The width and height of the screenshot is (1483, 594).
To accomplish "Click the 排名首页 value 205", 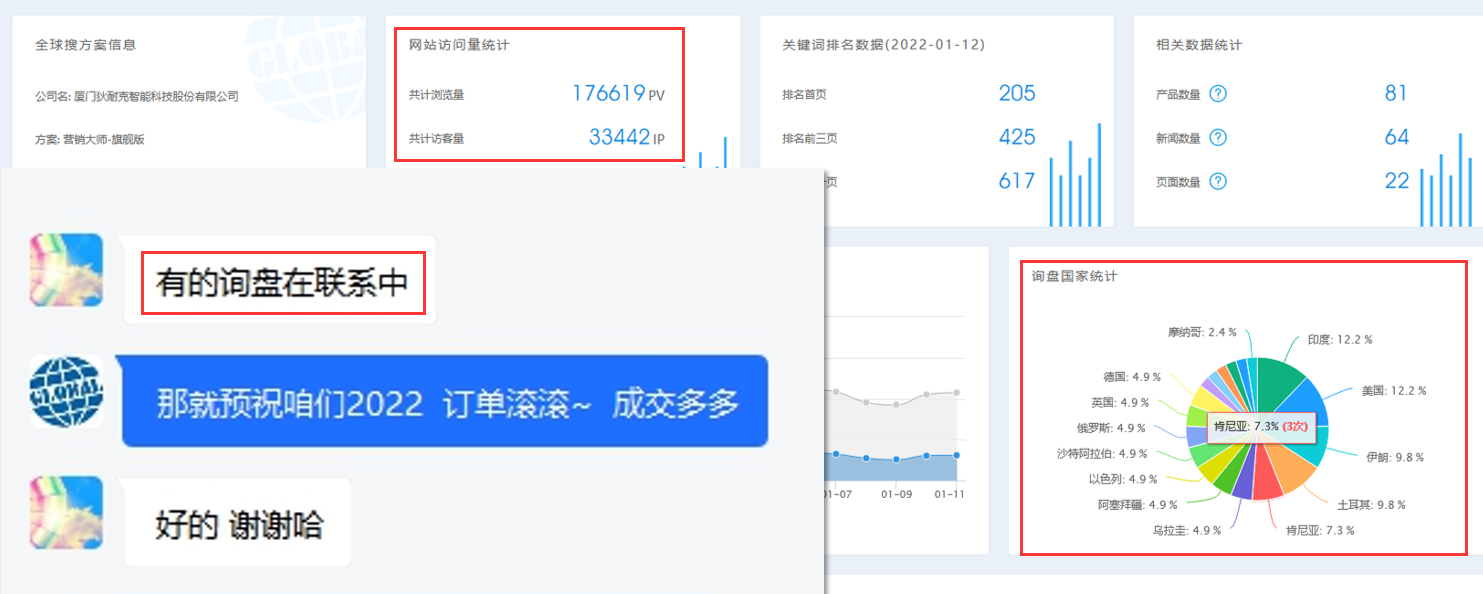I will coord(1017,94).
